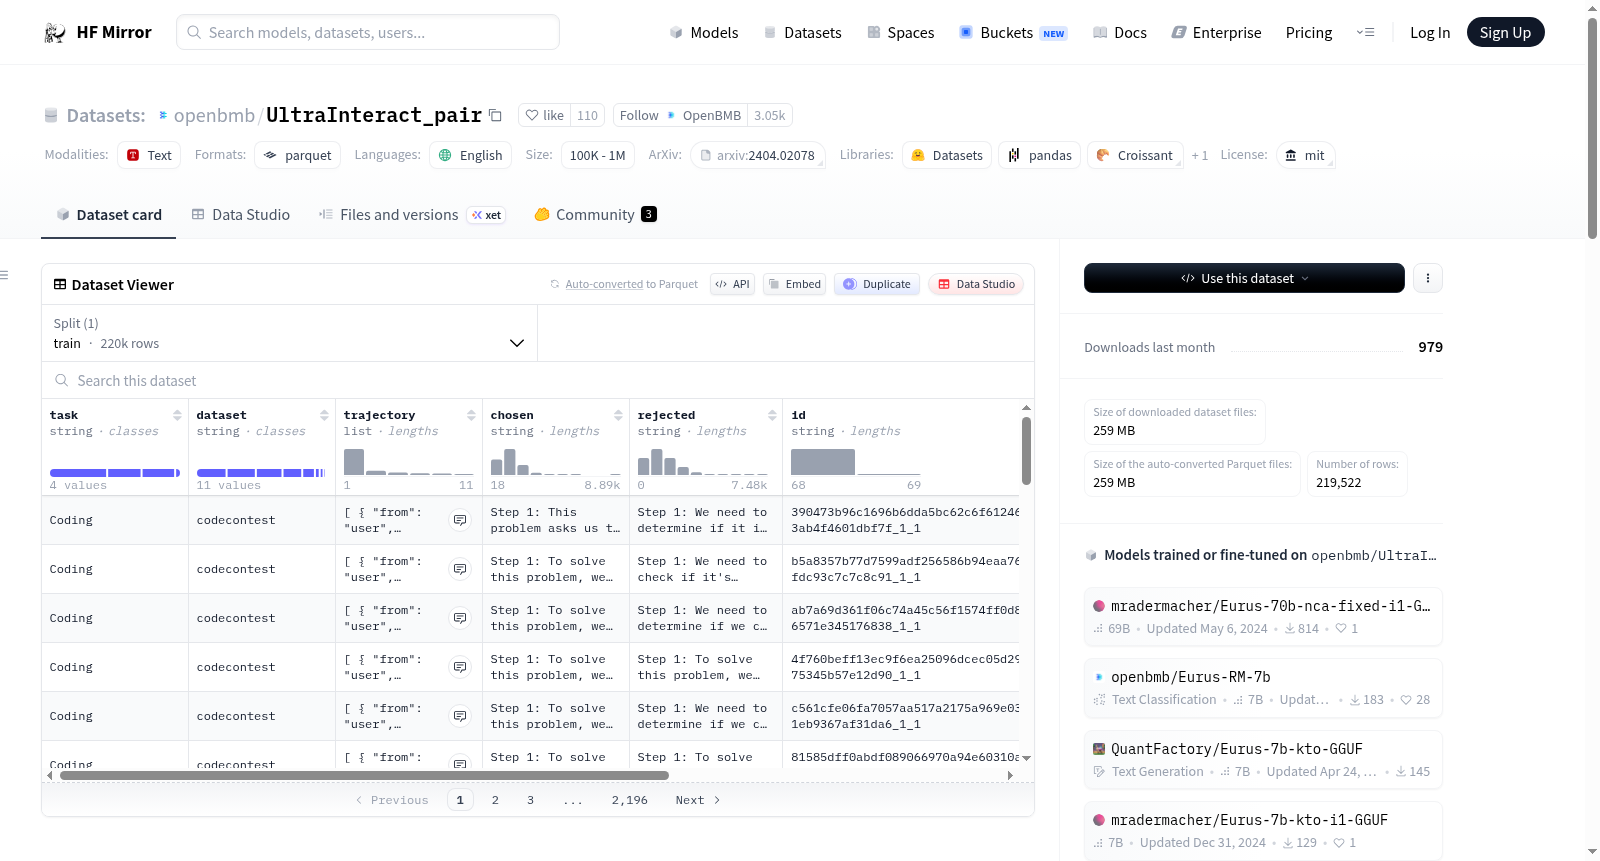
Task: Expand trajectory chat icon in fifth row
Action: [x=460, y=716]
